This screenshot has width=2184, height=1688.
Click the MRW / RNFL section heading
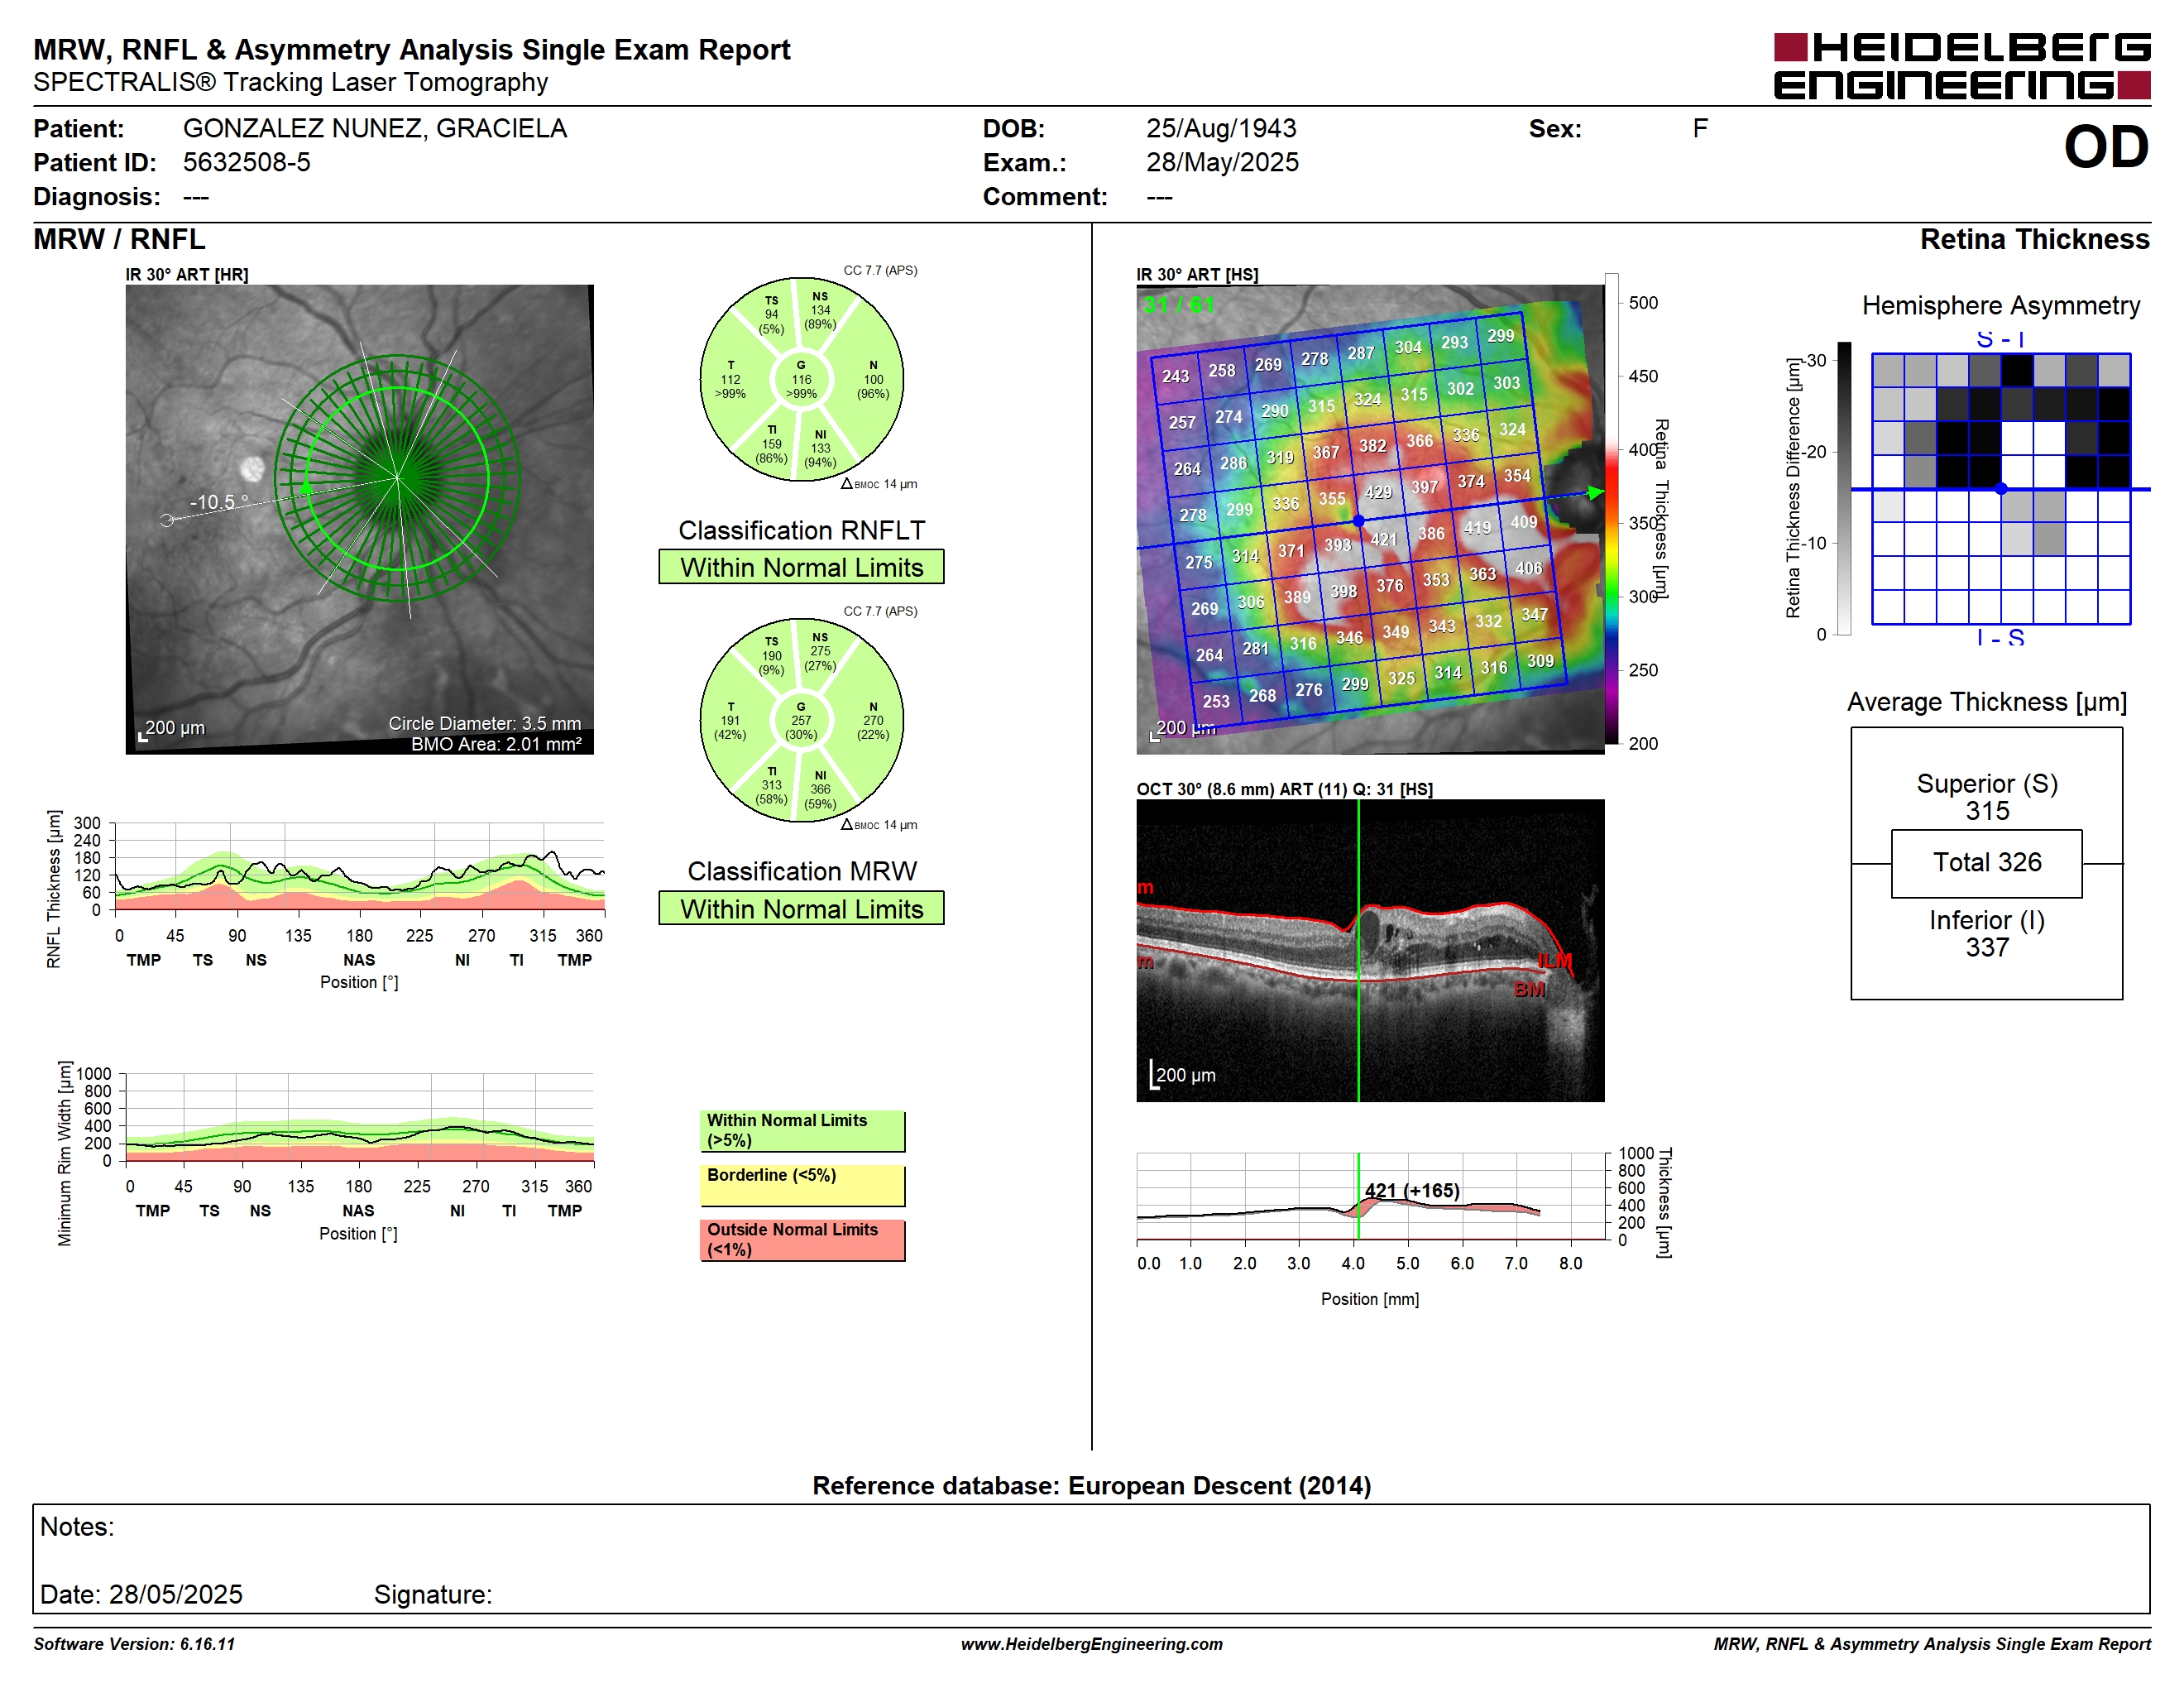pyautogui.click(x=119, y=239)
